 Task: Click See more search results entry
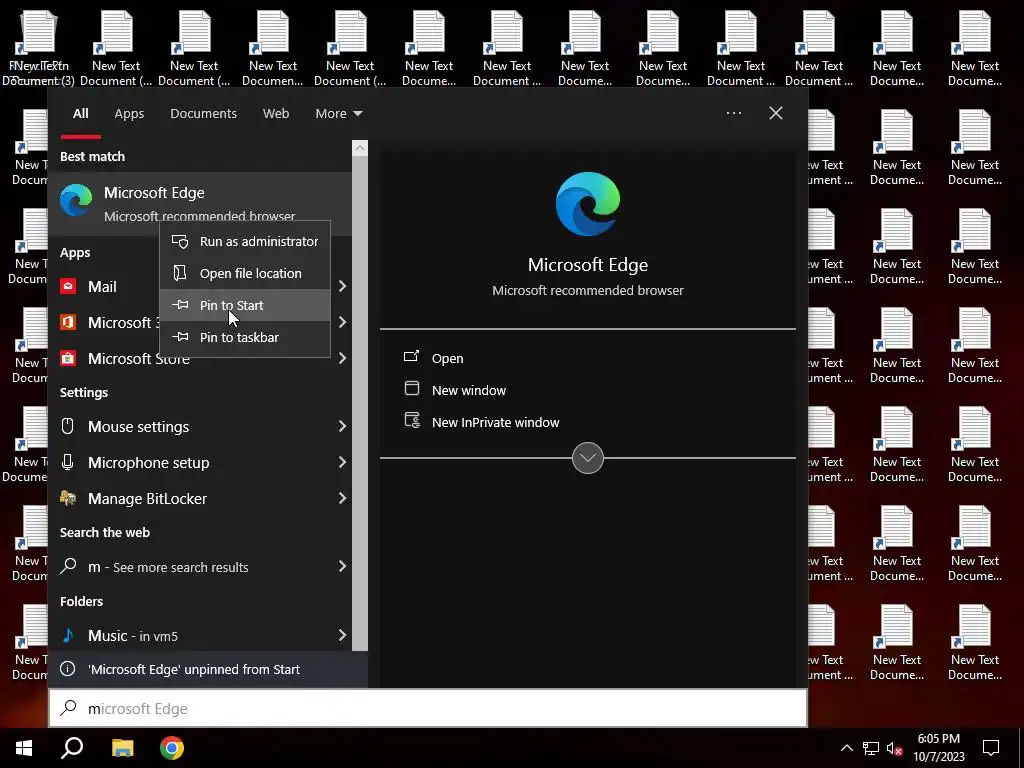point(200,566)
